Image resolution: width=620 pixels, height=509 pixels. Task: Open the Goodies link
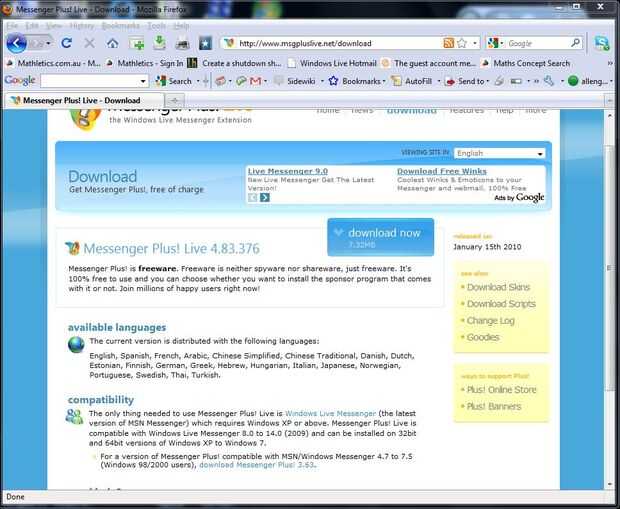pyautogui.click(x=483, y=337)
